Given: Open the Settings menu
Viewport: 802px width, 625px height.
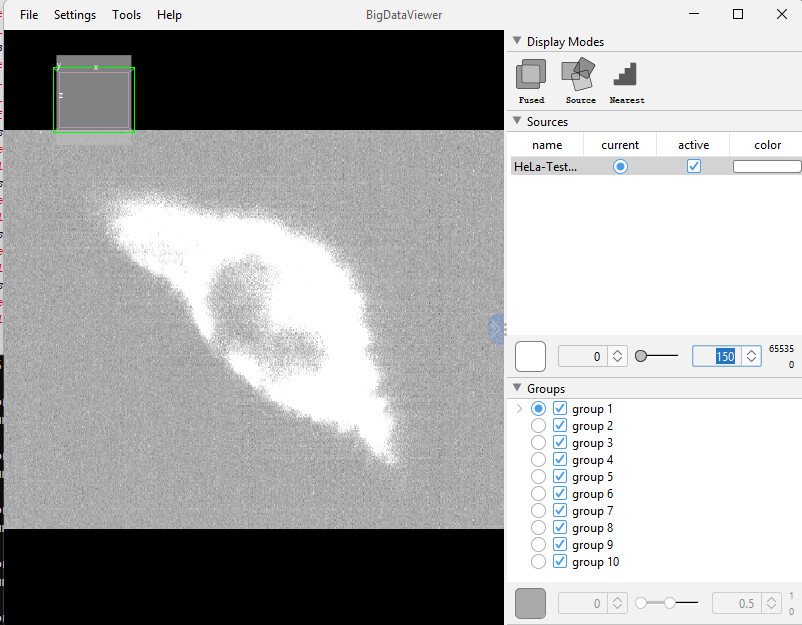Looking at the screenshot, I should [74, 14].
